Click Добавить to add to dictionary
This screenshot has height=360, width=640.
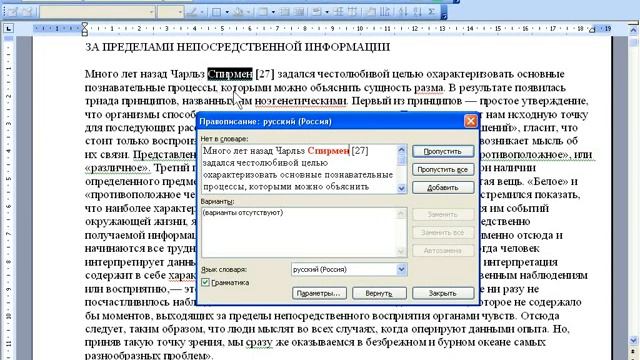pyautogui.click(x=443, y=188)
